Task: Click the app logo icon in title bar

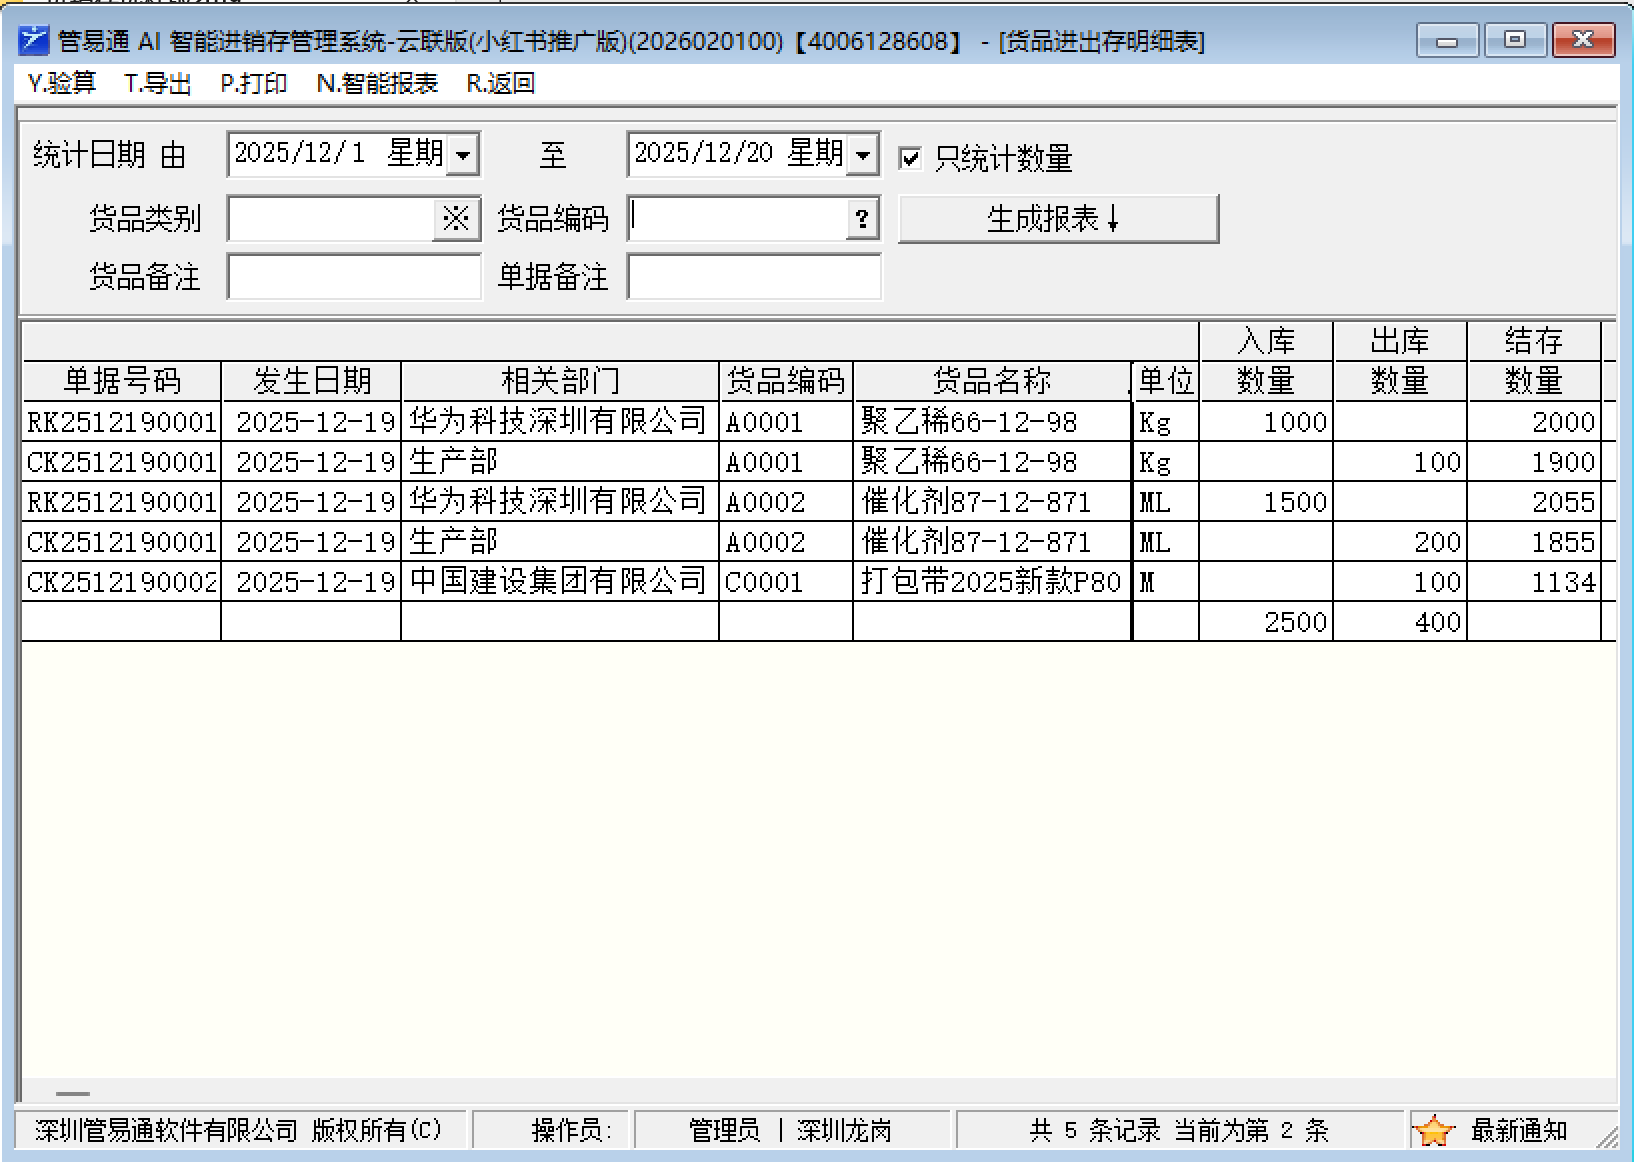Action: pyautogui.click(x=35, y=40)
